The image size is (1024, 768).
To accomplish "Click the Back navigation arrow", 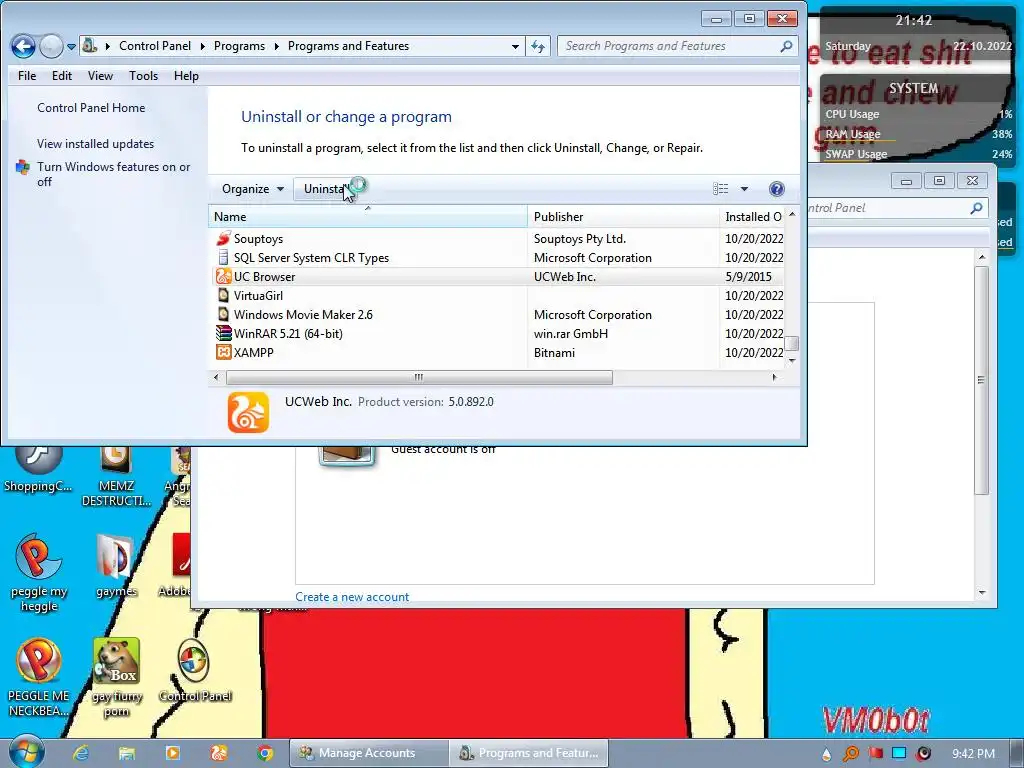I will tap(23, 46).
